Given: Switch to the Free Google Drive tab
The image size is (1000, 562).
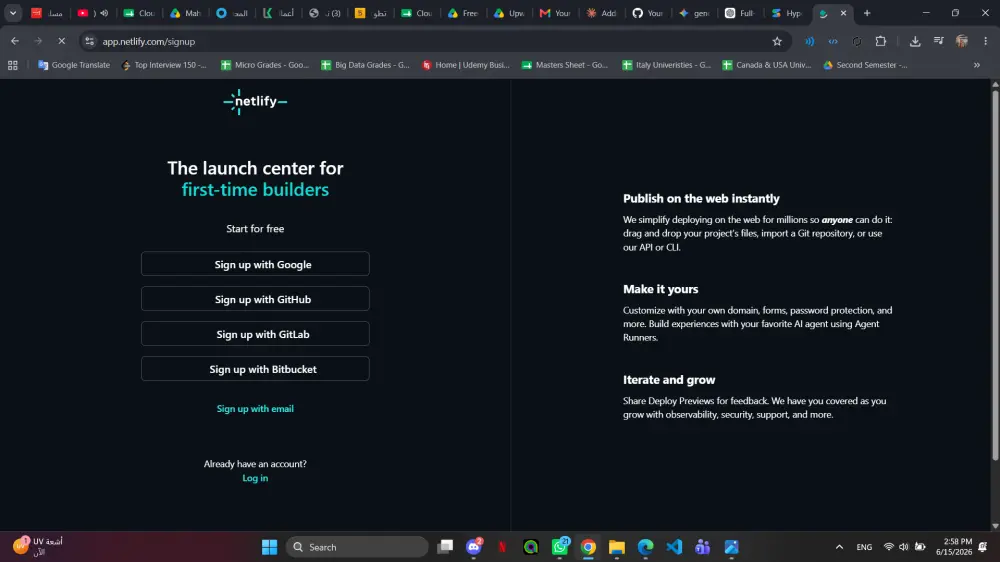Looking at the screenshot, I should (462, 13).
